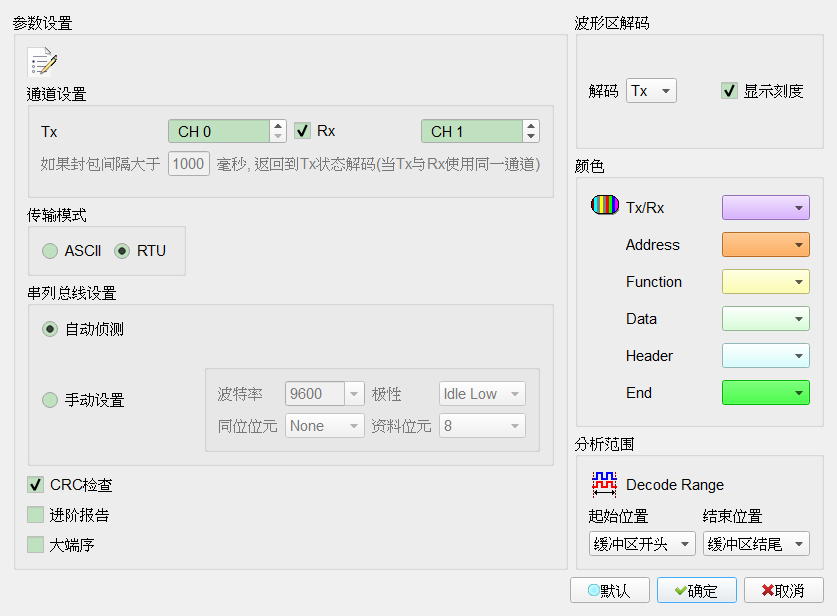Open the 资料位元 8 dropdown

point(482,426)
